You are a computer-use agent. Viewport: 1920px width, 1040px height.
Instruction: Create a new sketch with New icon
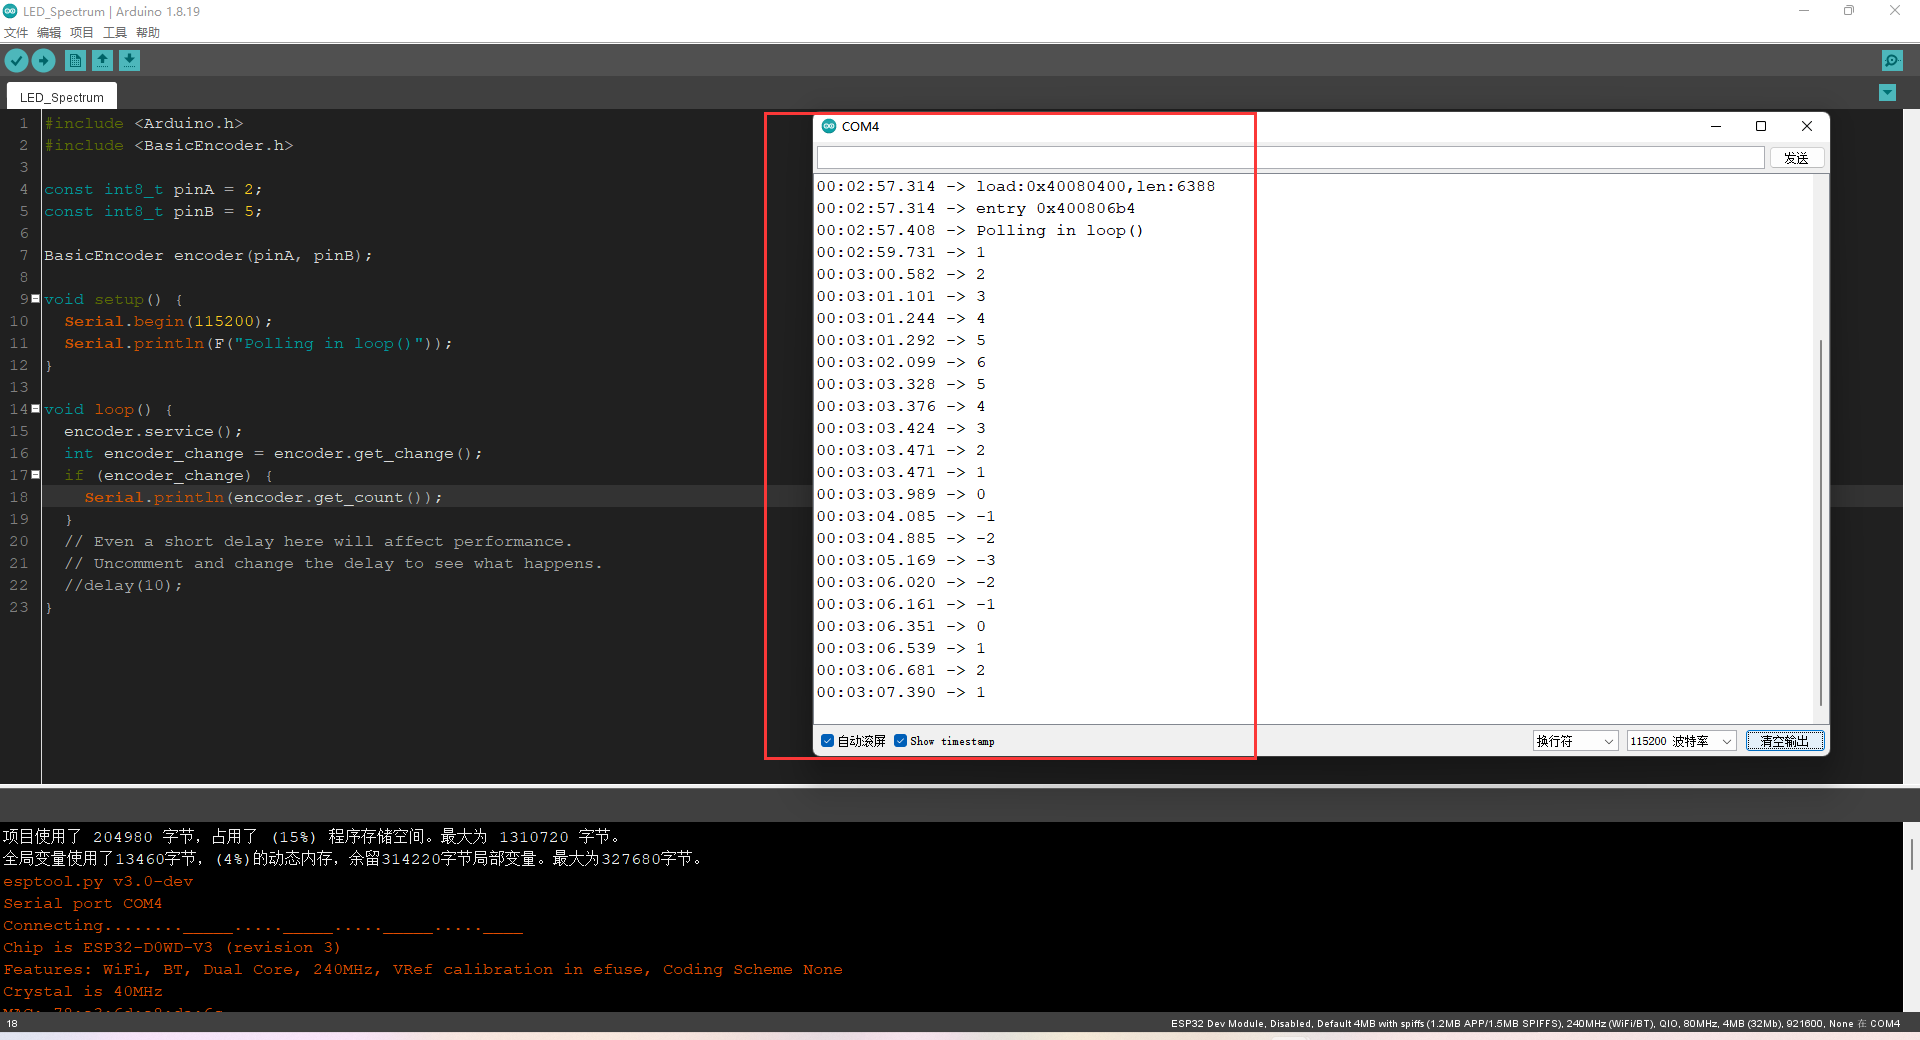pos(75,61)
